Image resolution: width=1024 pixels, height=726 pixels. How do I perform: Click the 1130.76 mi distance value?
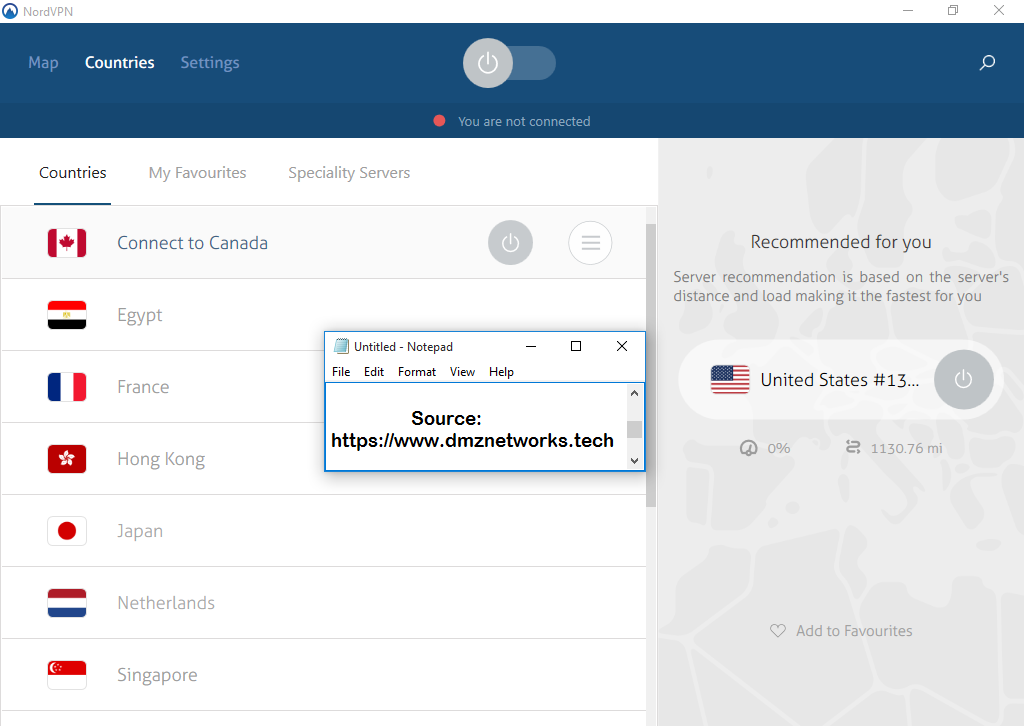coord(906,448)
